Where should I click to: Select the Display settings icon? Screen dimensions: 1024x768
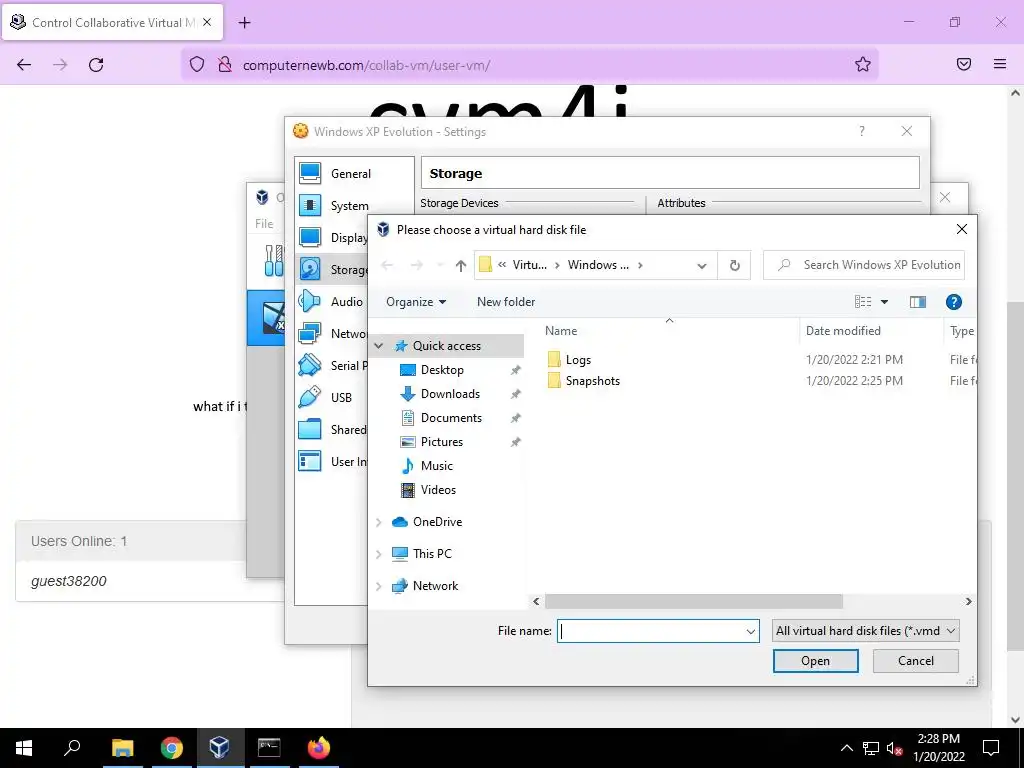point(310,238)
